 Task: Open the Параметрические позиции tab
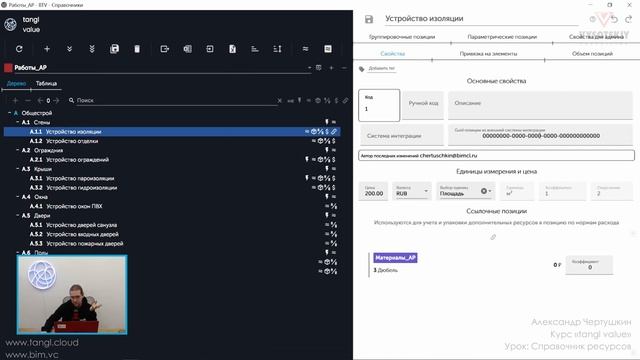pos(502,37)
